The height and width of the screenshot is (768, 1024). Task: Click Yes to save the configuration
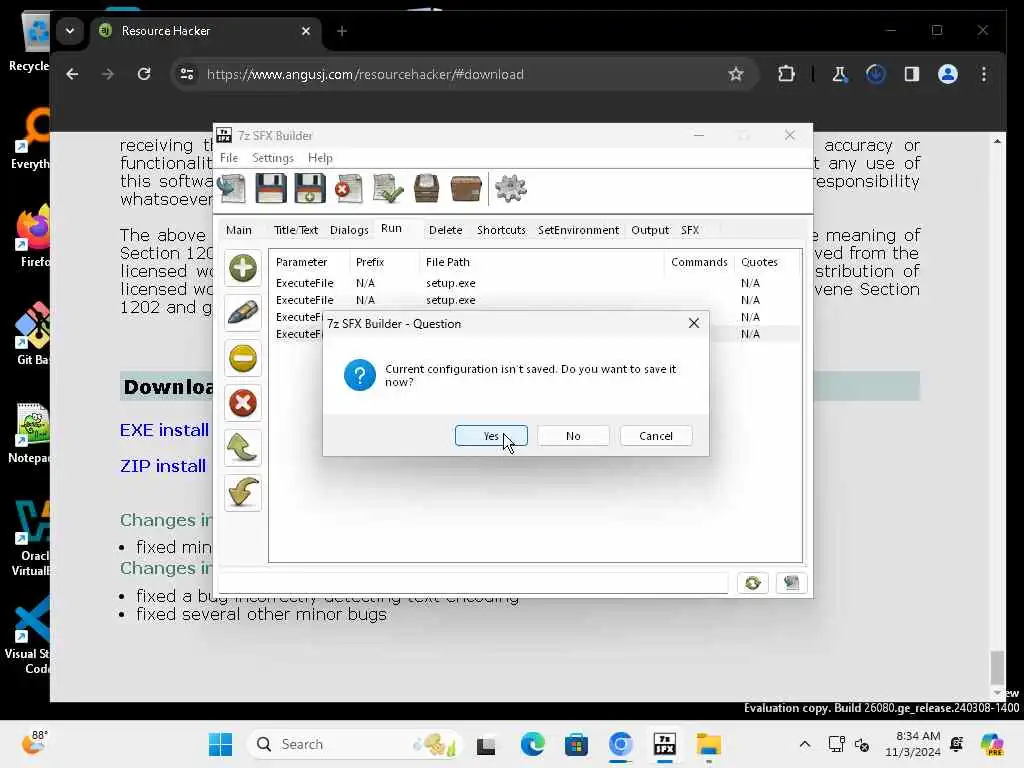[x=491, y=436]
